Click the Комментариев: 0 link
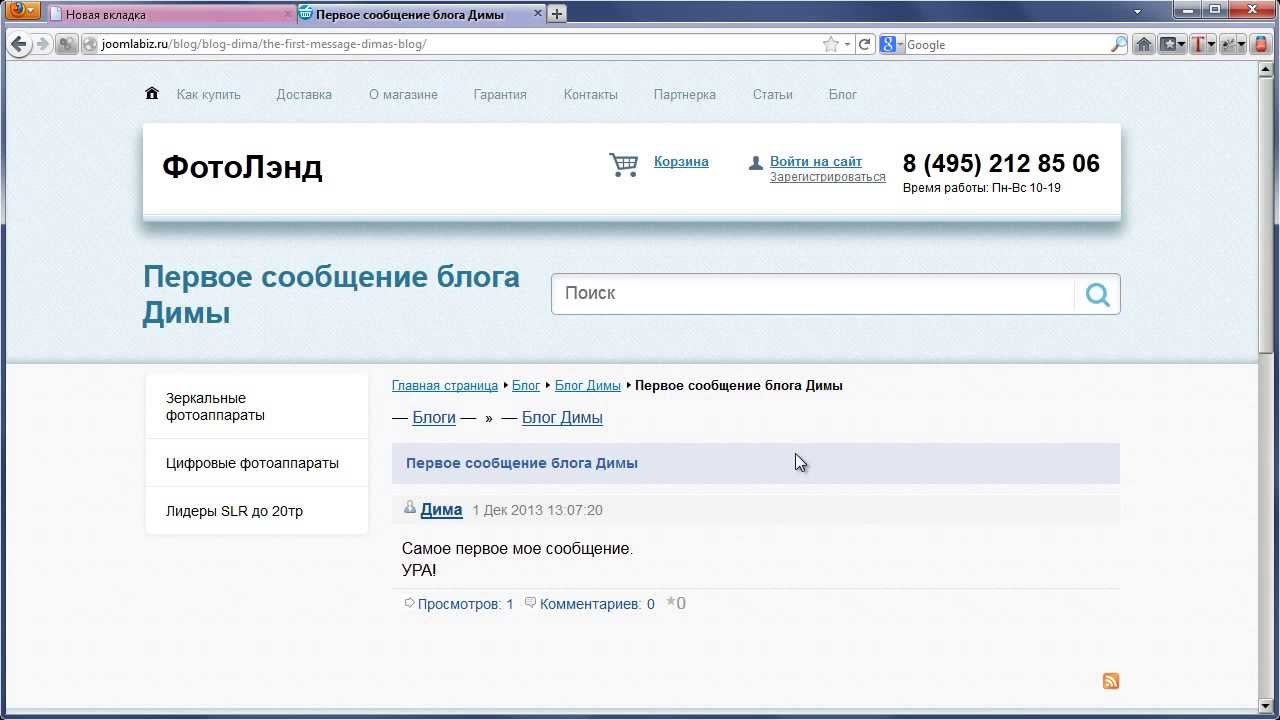The height and width of the screenshot is (720, 1280). tap(597, 604)
